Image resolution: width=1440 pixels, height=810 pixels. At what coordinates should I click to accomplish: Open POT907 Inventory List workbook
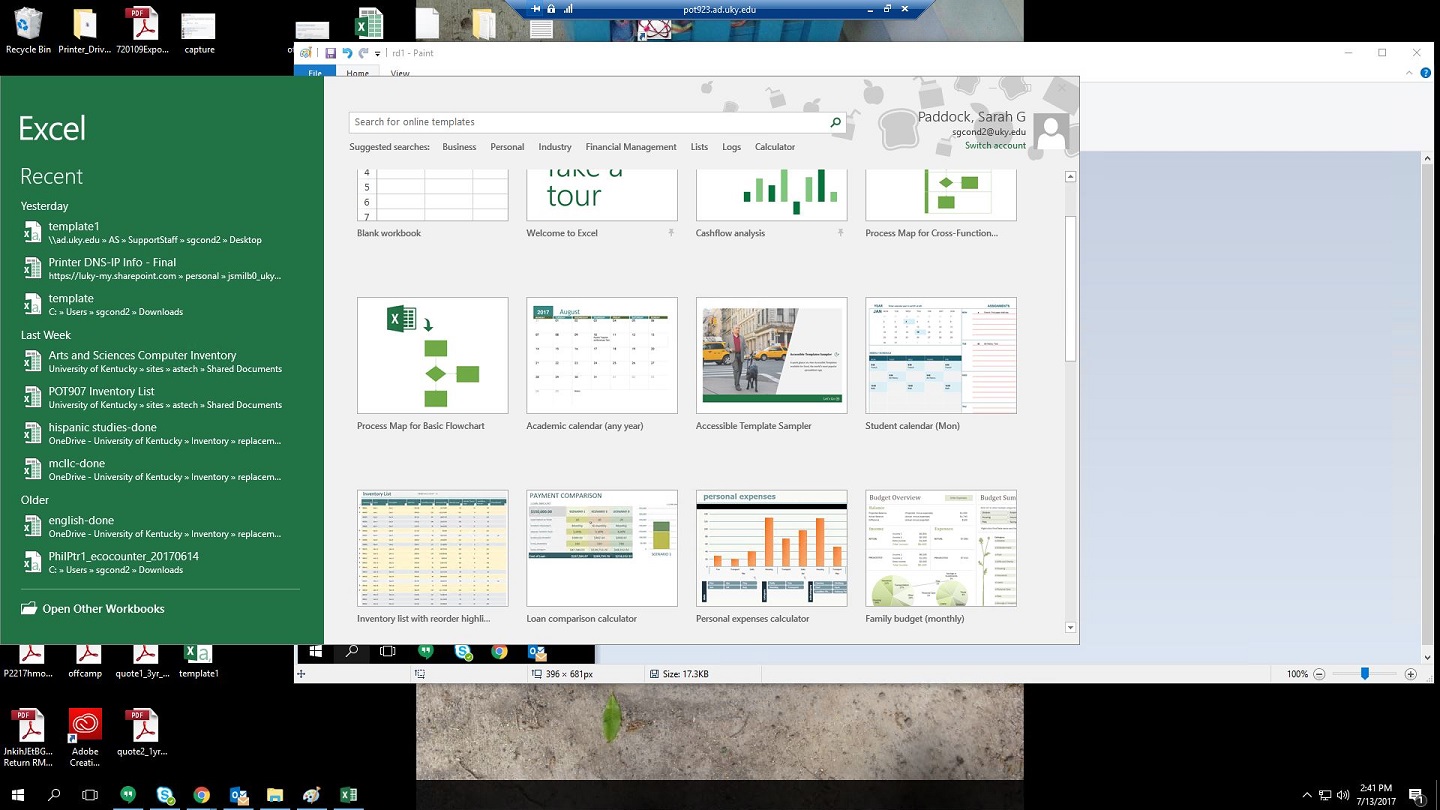(160, 398)
